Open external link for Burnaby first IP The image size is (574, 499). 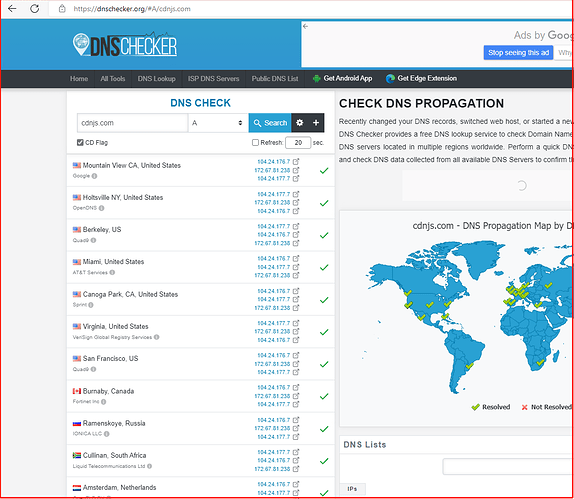[x=296, y=387]
